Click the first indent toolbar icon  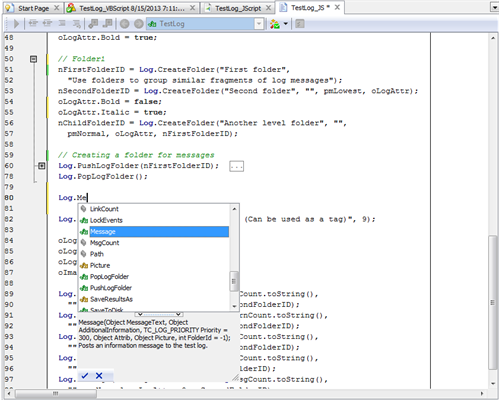[x=33, y=23]
